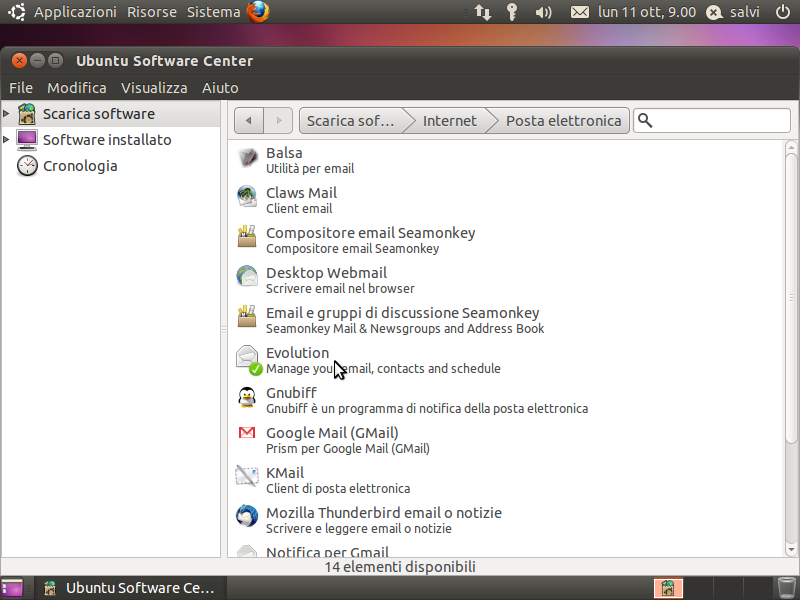This screenshot has height=600, width=800.
Task: Go to the Internet breadcrumb
Action: [449, 120]
